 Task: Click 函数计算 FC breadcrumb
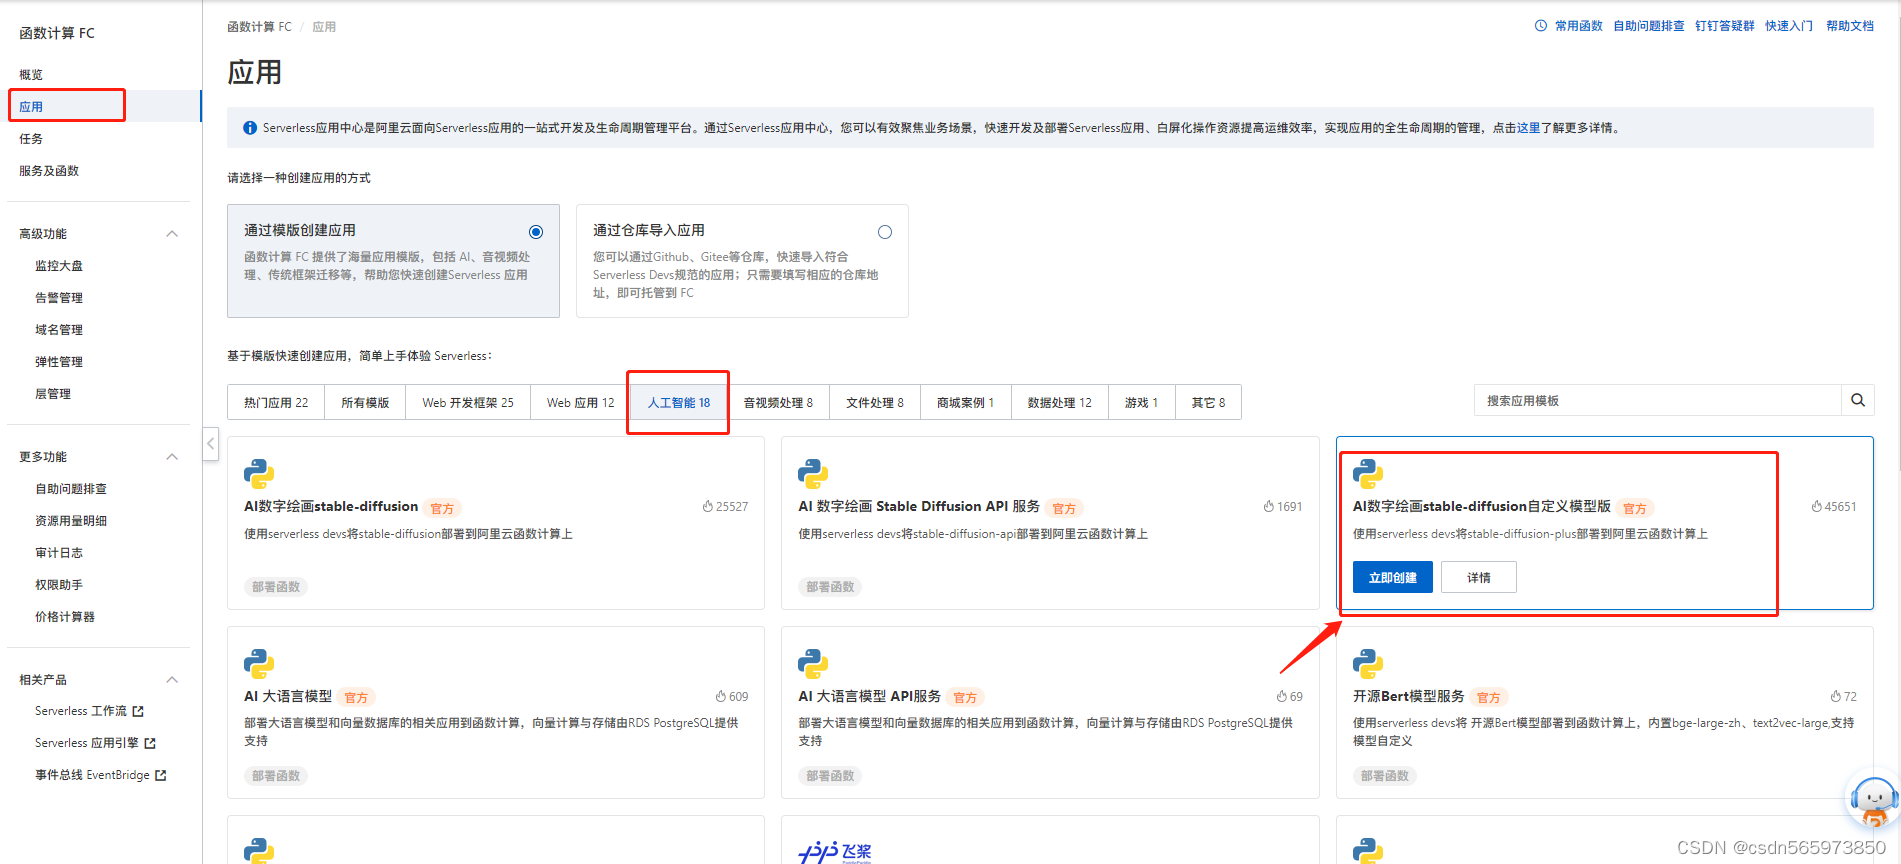259,27
